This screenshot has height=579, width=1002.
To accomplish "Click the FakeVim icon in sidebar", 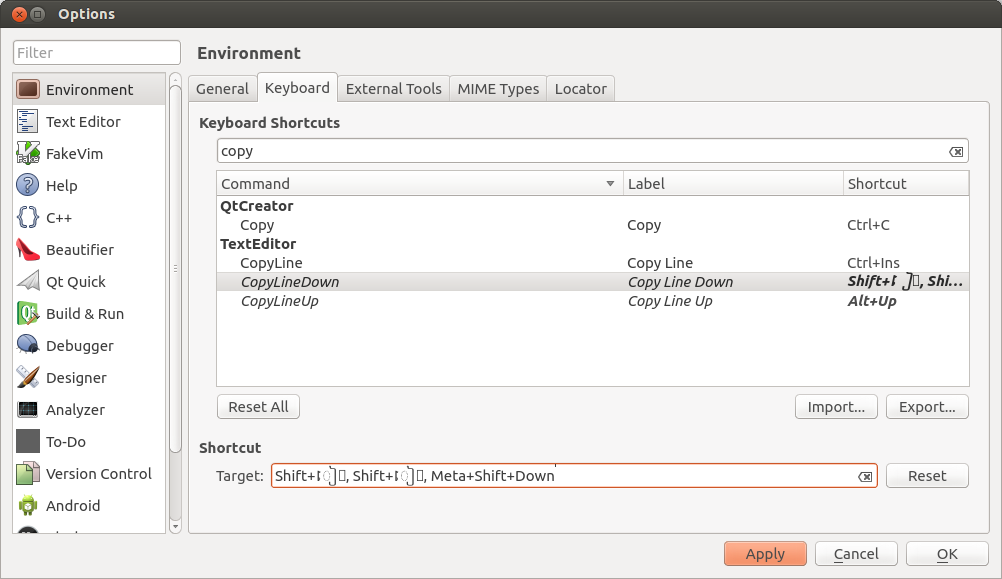I will pos(28,153).
